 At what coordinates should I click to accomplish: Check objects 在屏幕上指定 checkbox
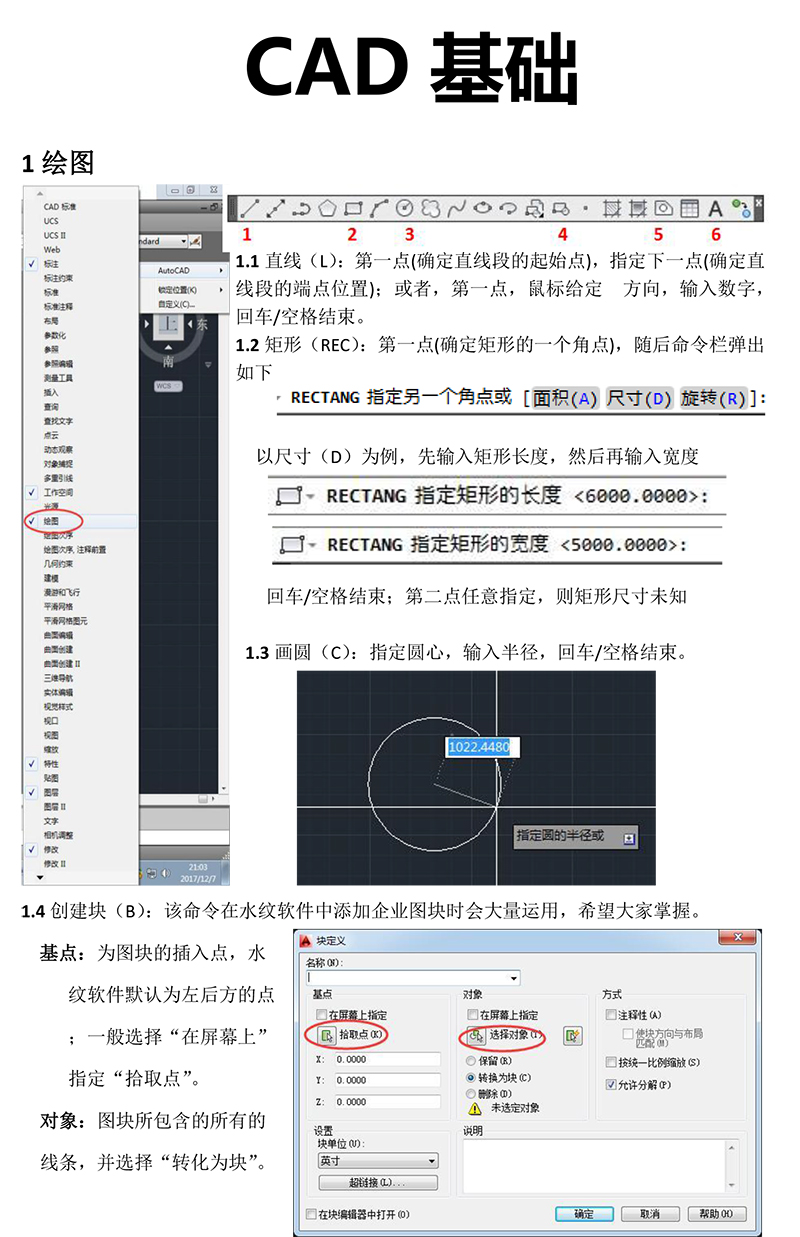click(x=472, y=1015)
